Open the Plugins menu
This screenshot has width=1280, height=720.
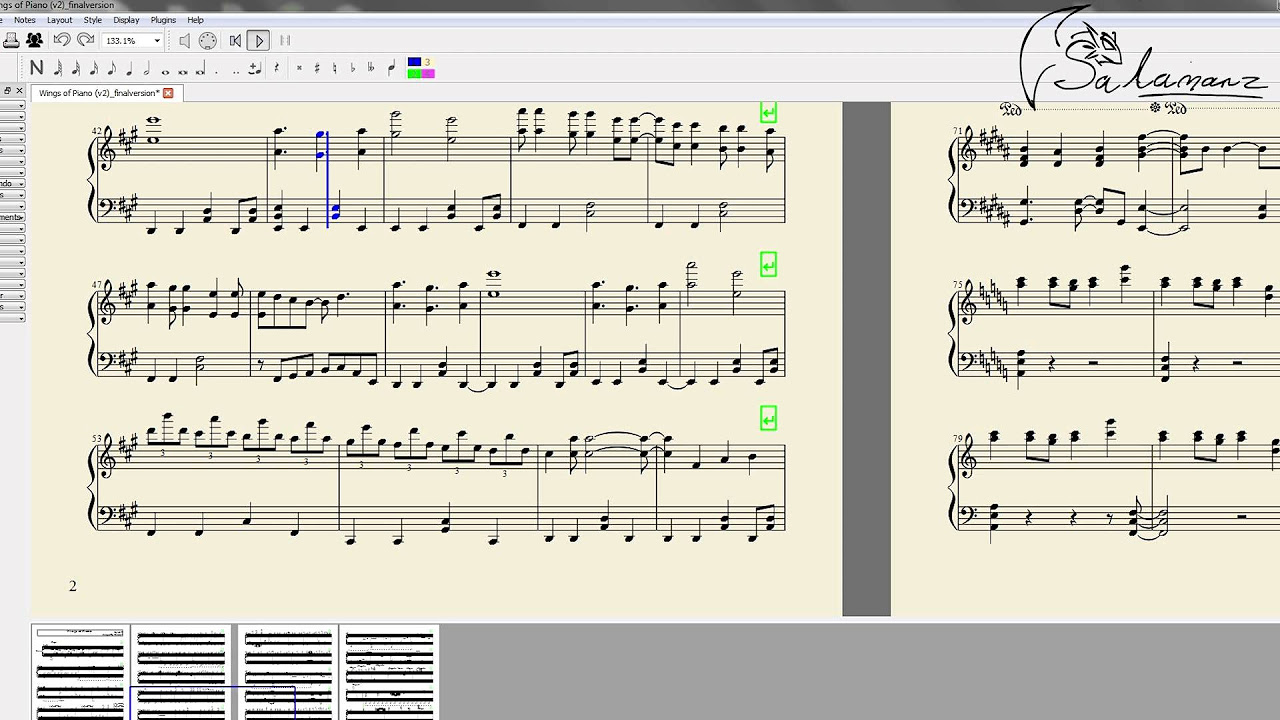point(163,20)
